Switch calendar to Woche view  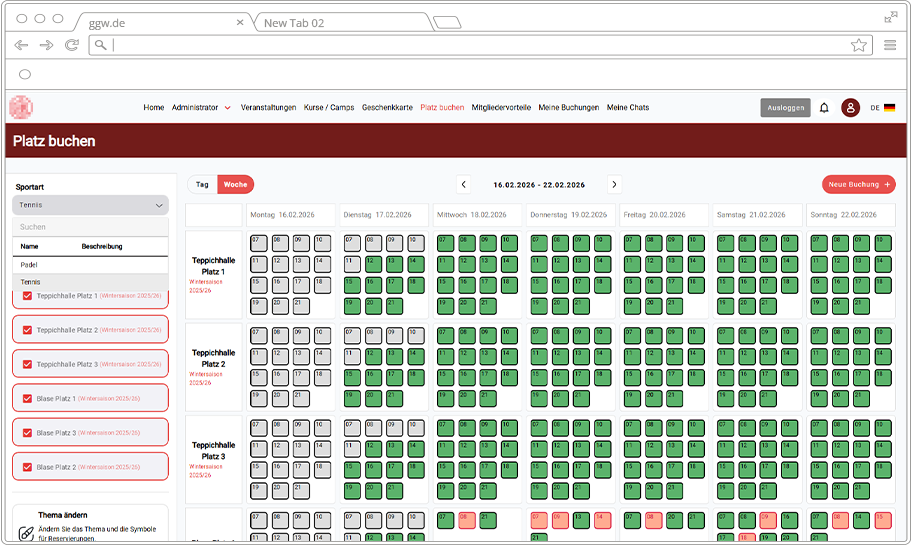tap(235, 185)
